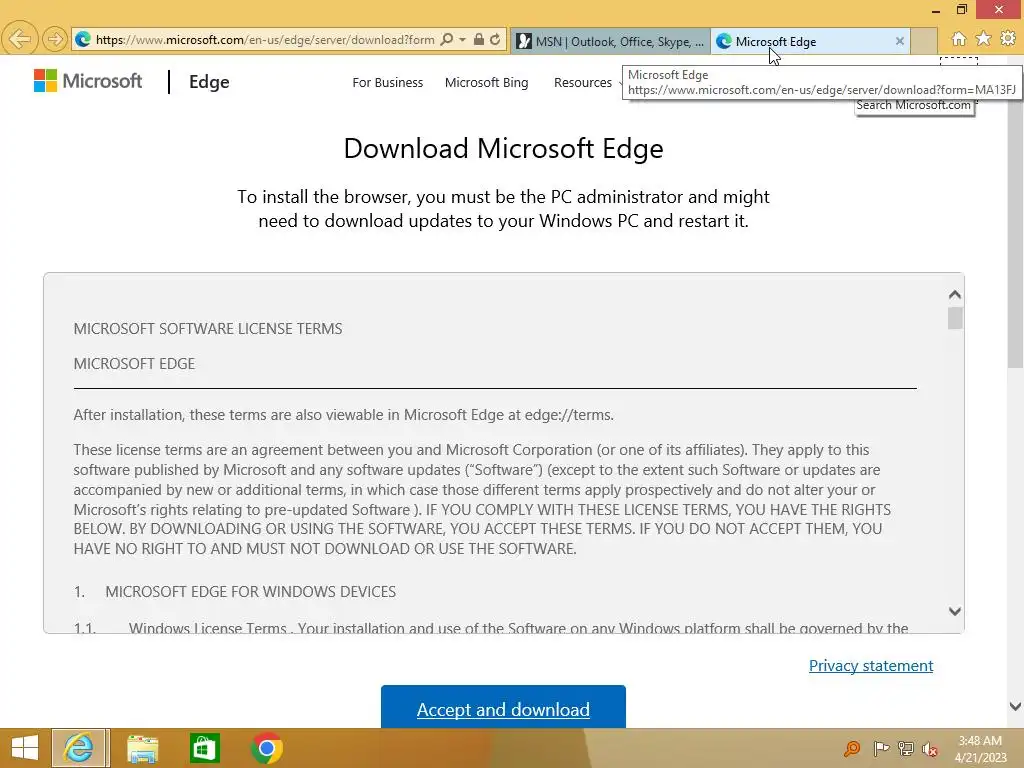Click the Download Microsoft Edge heading

(x=504, y=148)
